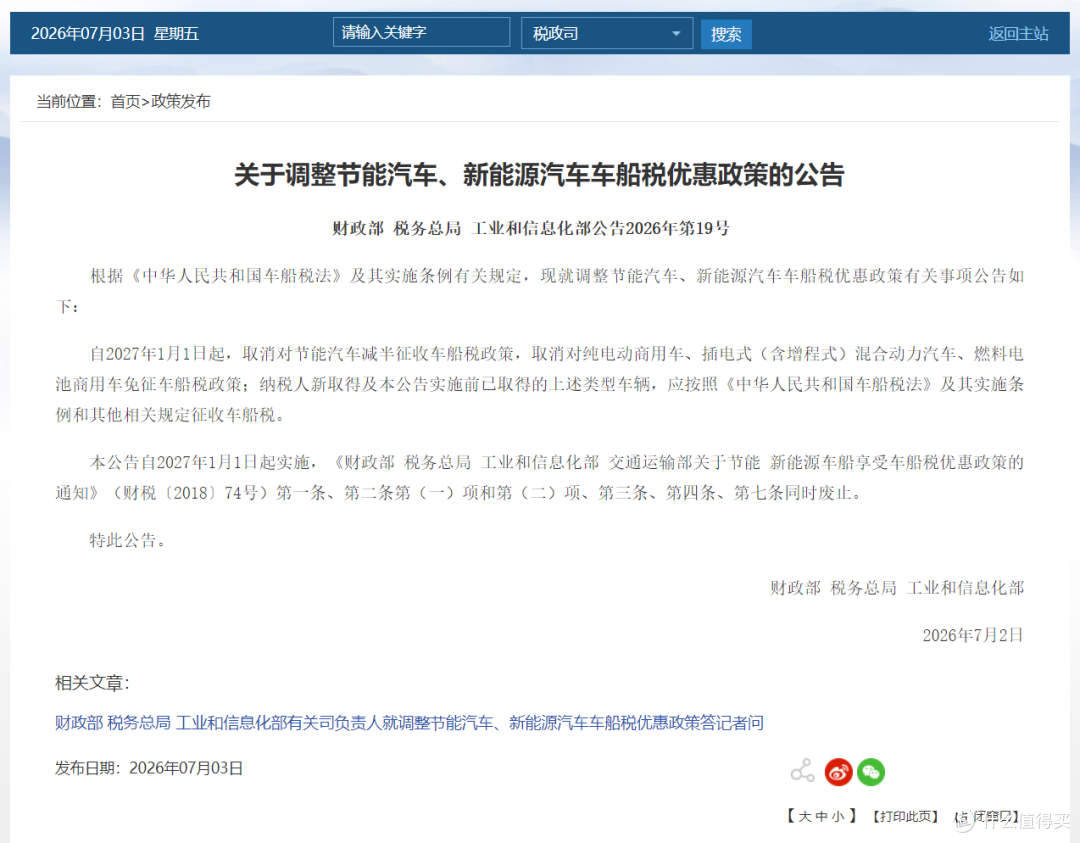Viewport: 1080px width, 843px height.
Task: Set font size to 小
Action: (838, 816)
